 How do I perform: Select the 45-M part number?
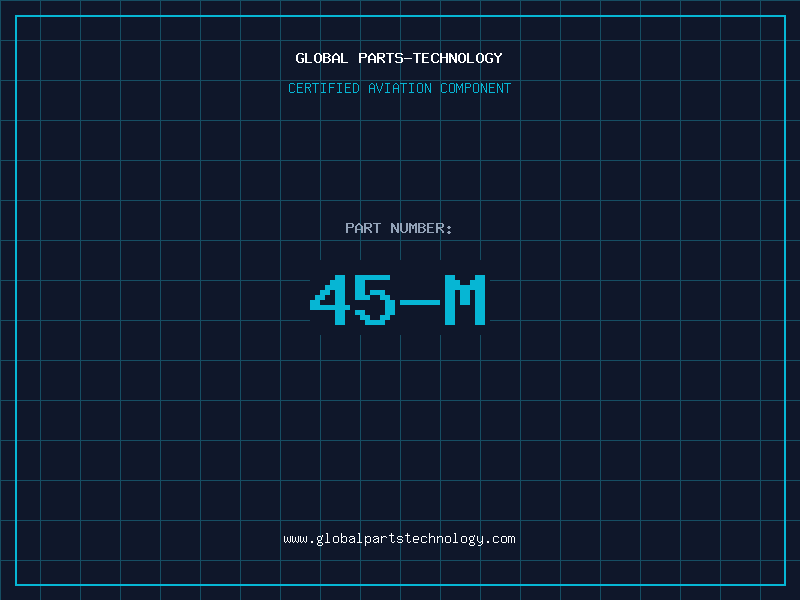tap(398, 299)
